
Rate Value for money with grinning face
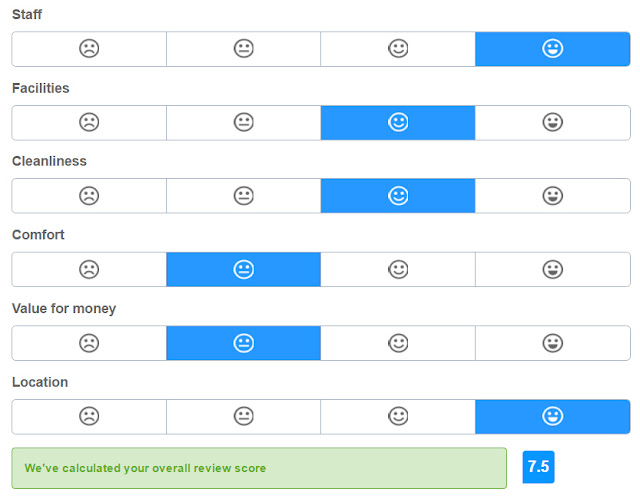[x=553, y=343]
